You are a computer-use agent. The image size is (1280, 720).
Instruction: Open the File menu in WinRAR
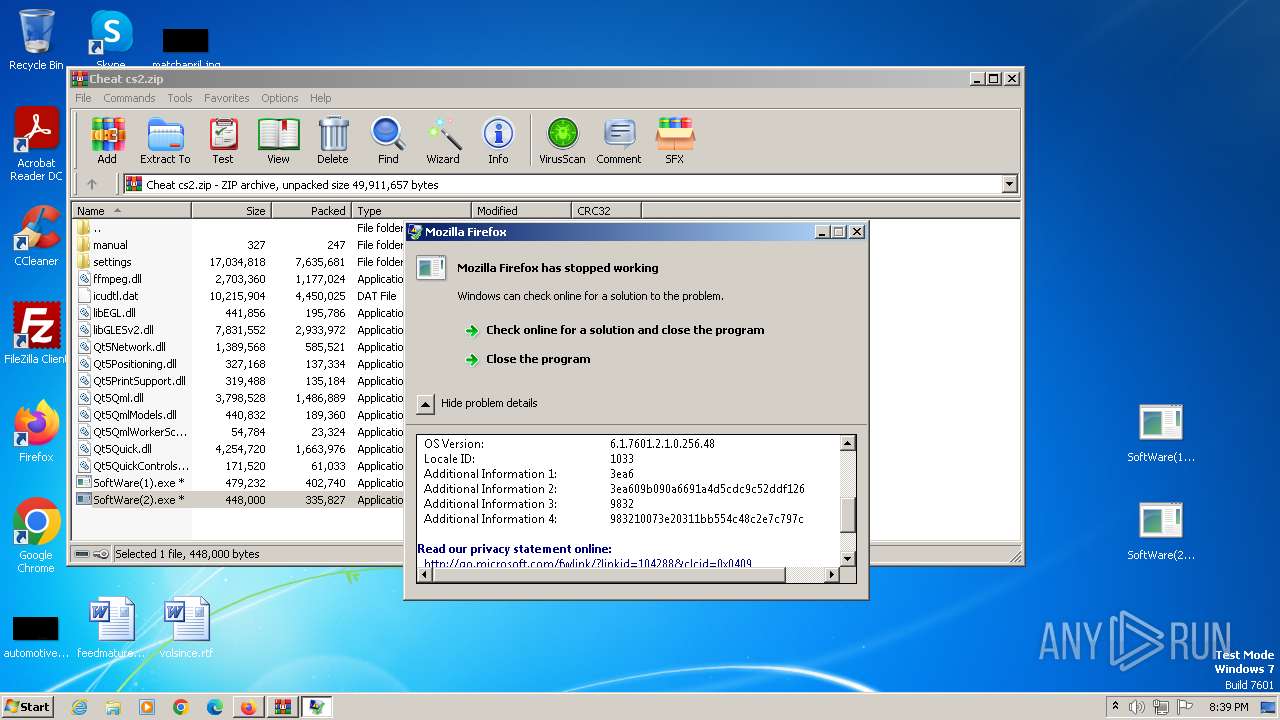point(83,98)
